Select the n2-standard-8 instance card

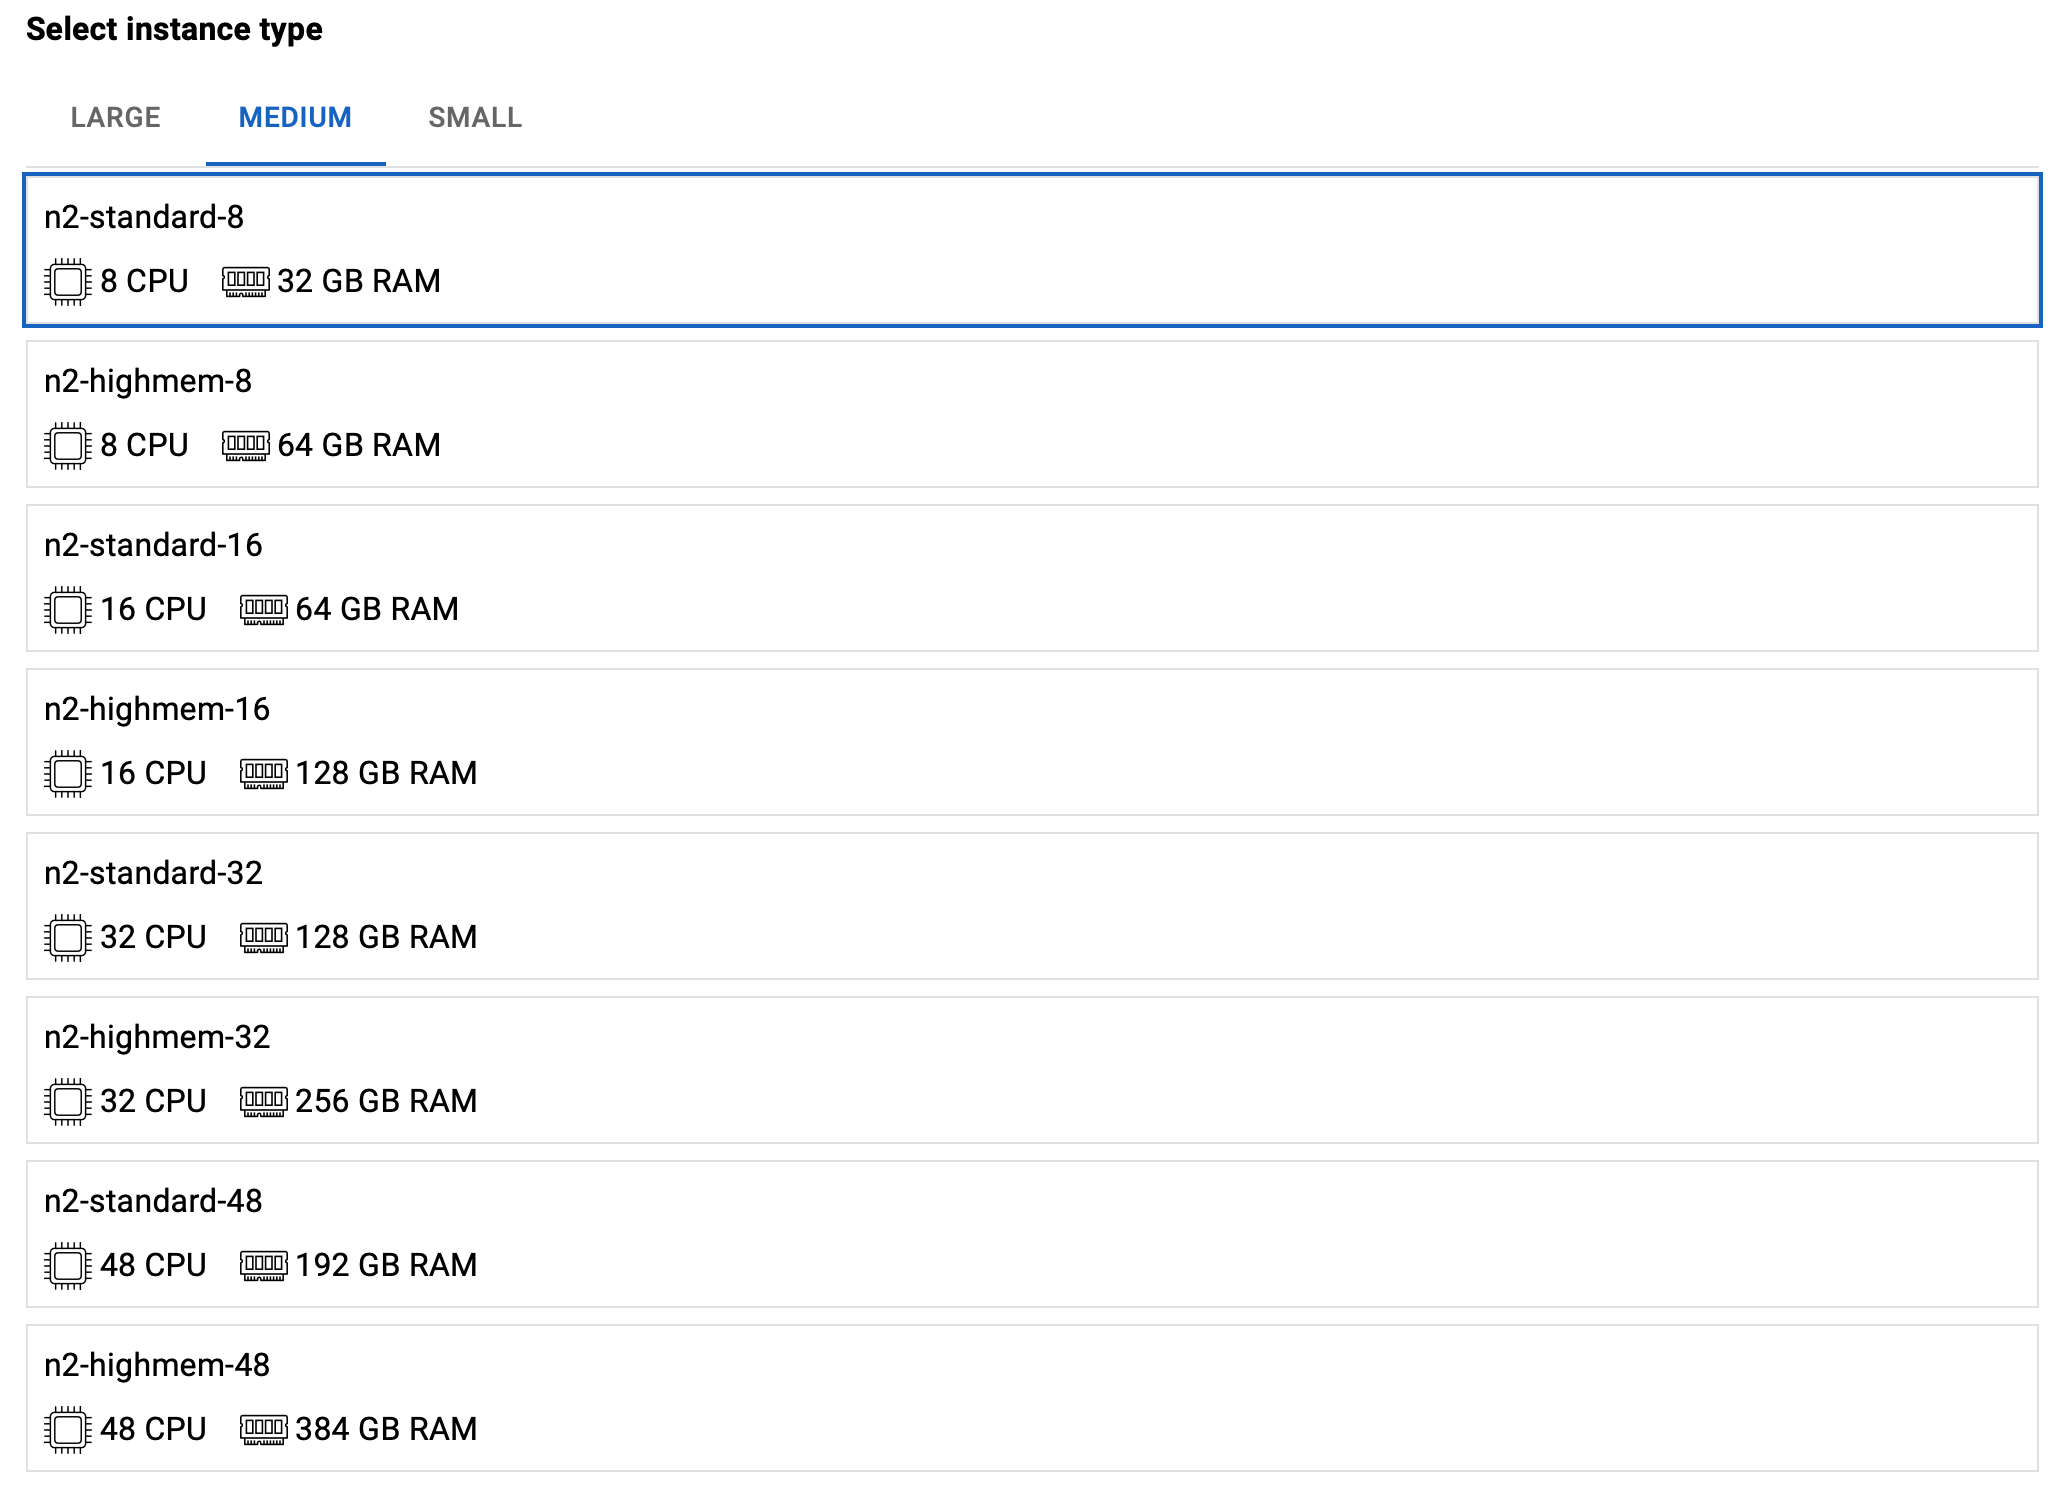click(1032, 250)
